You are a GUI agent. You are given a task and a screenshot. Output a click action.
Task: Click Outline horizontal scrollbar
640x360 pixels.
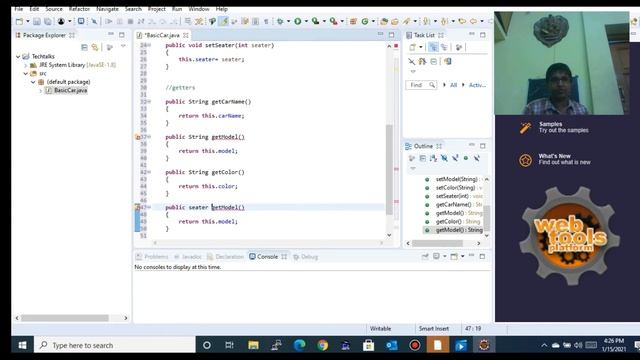437,244
